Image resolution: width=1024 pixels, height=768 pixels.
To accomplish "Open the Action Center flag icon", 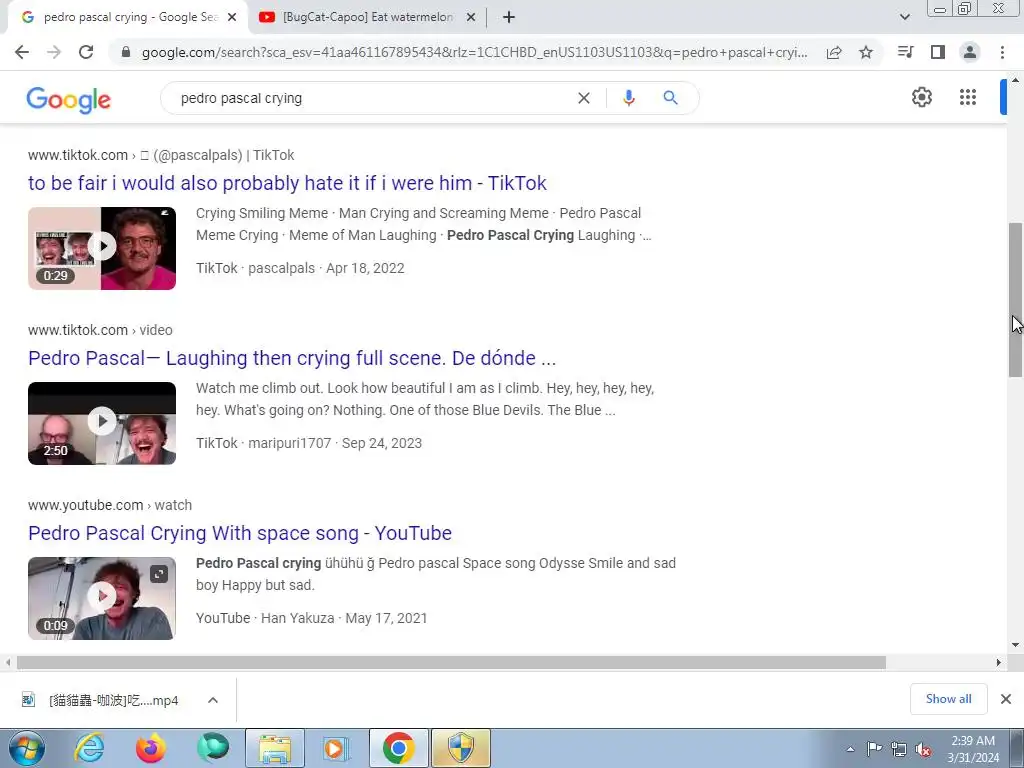I will point(874,749).
